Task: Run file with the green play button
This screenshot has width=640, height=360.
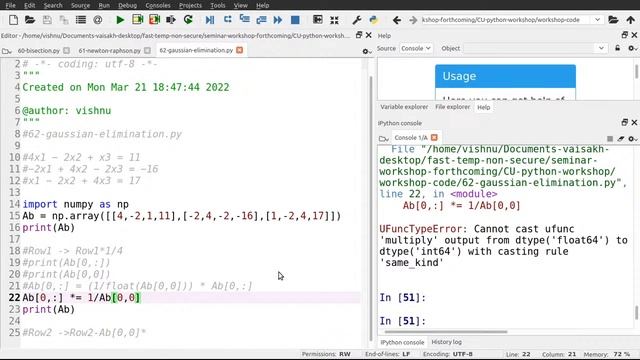Action: coord(120,20)
